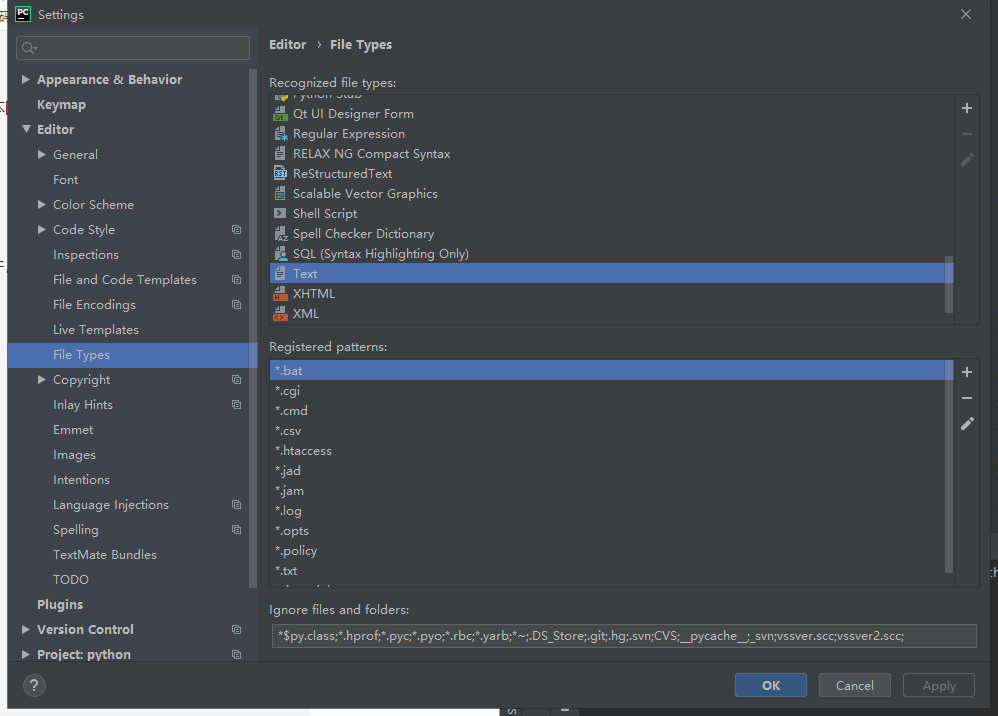This screenshot has height=716, width=998.
Task: Expand the Color Scheme subsection
Action: coord(41,204)
